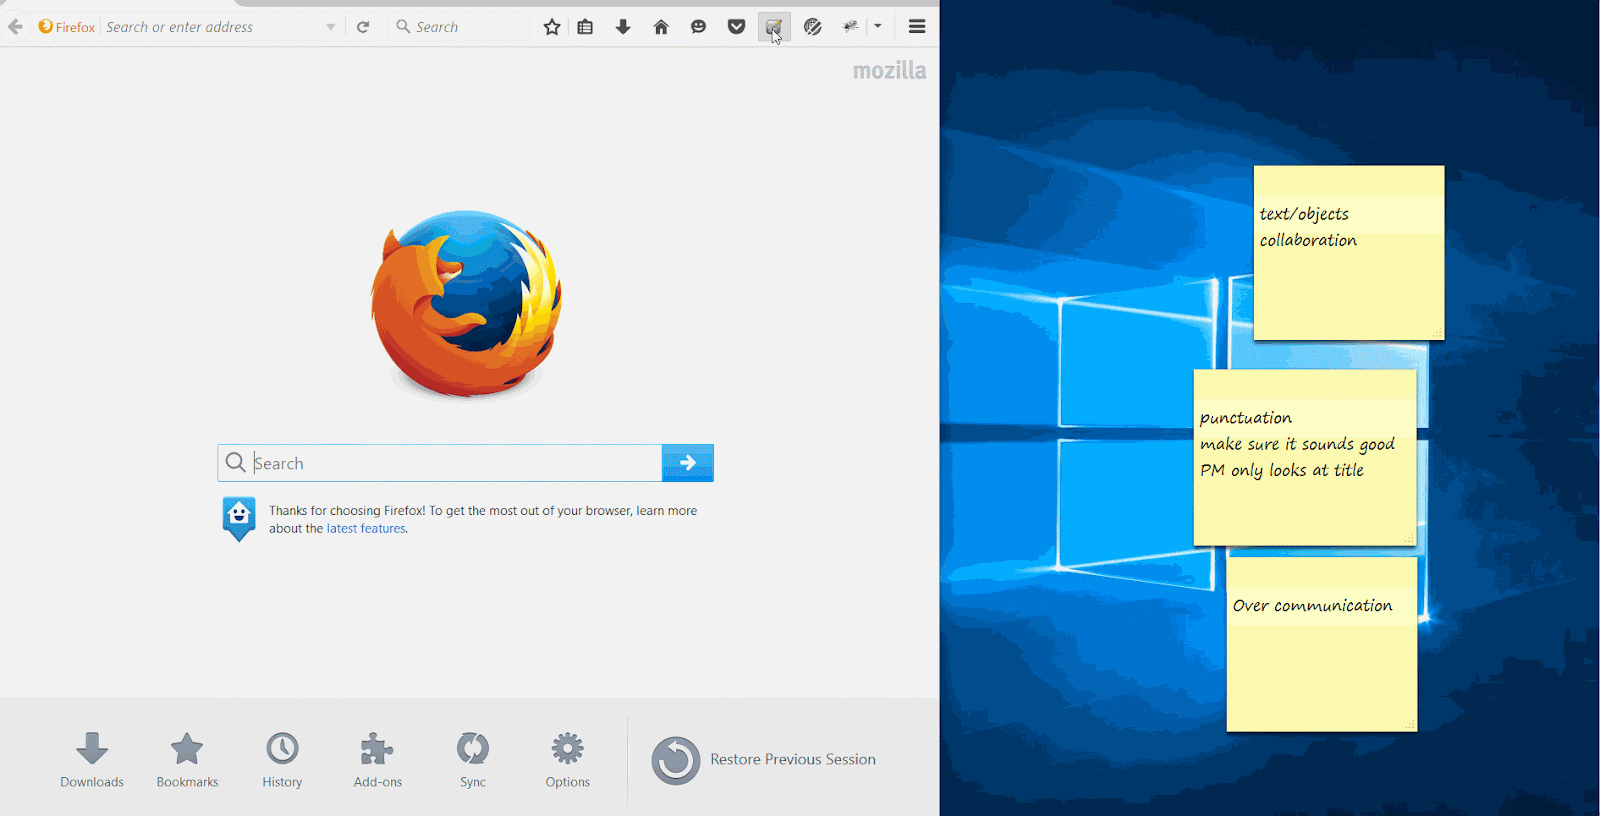The width and height of the screenshot is (1600, 816).
Task: Click resize grip of the 'punctuation' sticky note
Action: 1409,539
